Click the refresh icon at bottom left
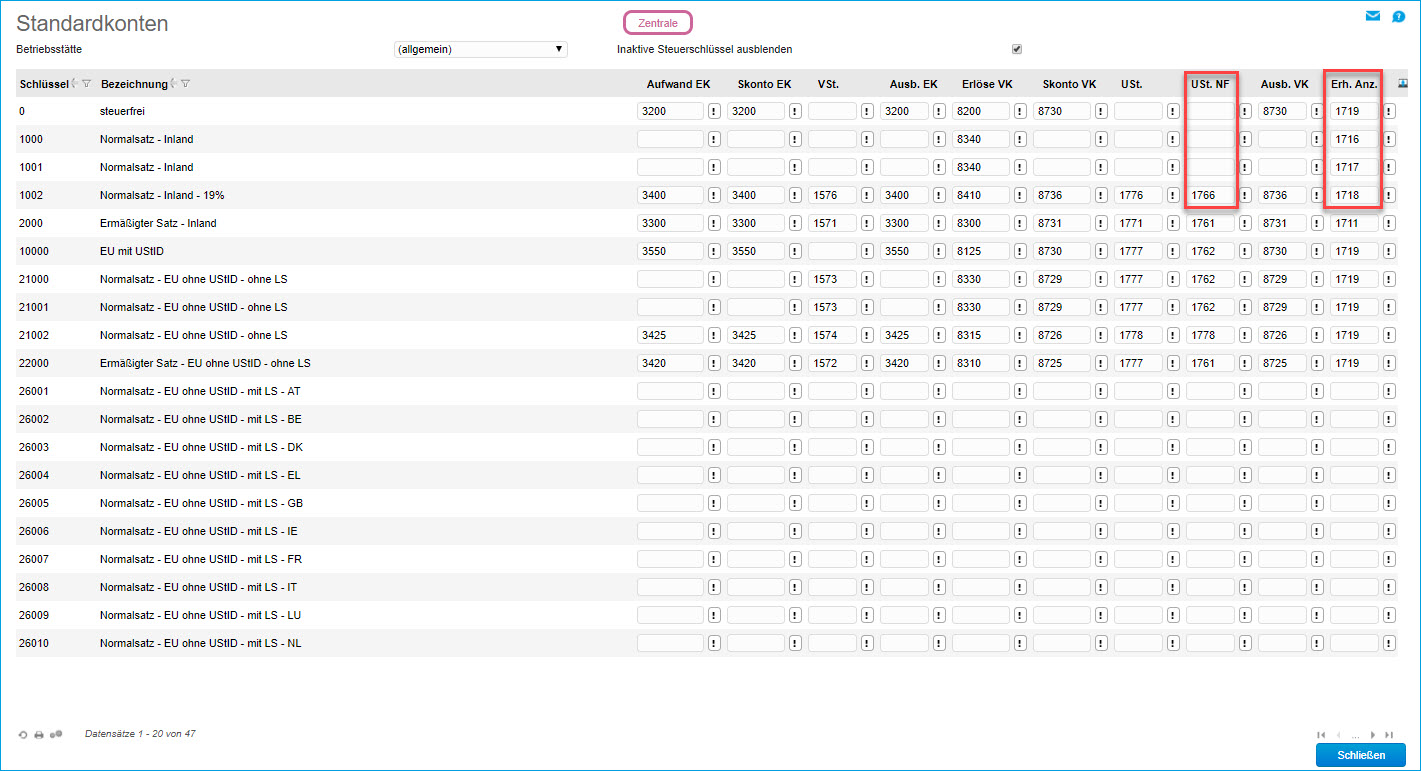Viewport: 1421px width, 771px height. coord(23,734)
